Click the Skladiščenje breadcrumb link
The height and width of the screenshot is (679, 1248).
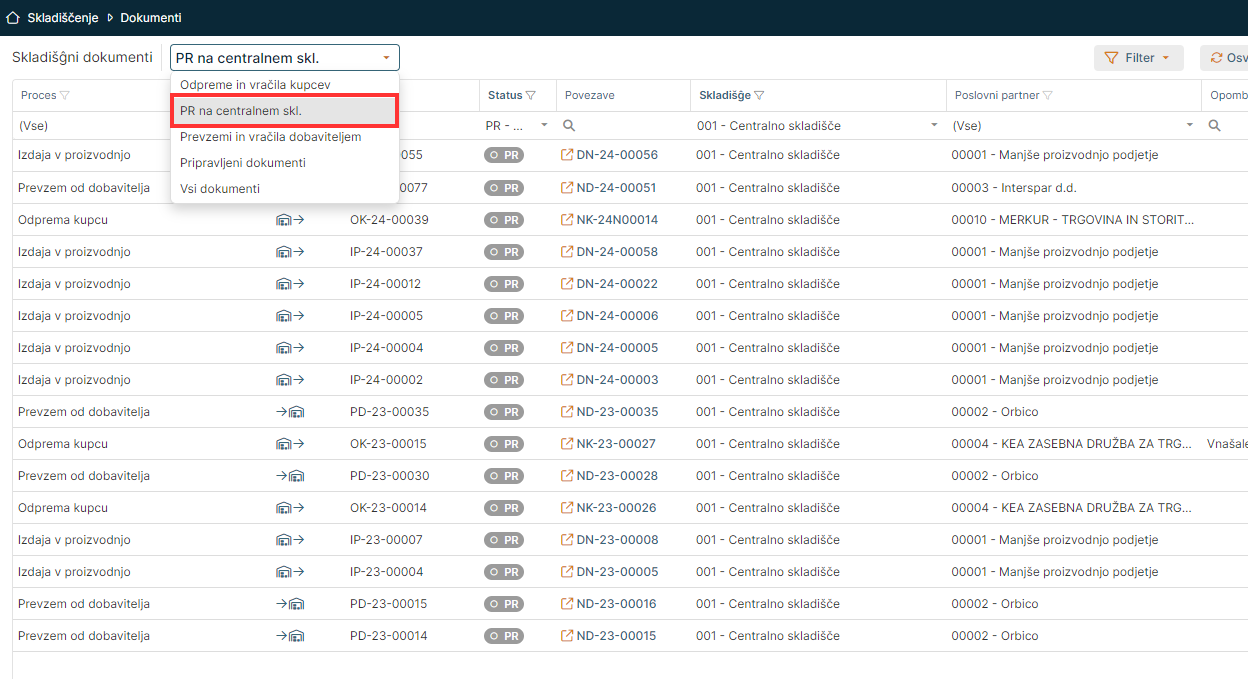[x=62, y=18]
